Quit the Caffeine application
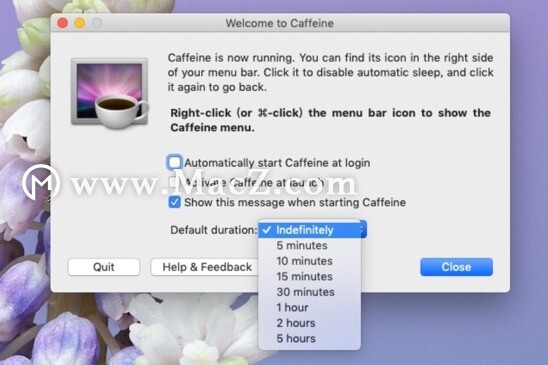The height and width of the screenshot is (365, 548). 104,267
